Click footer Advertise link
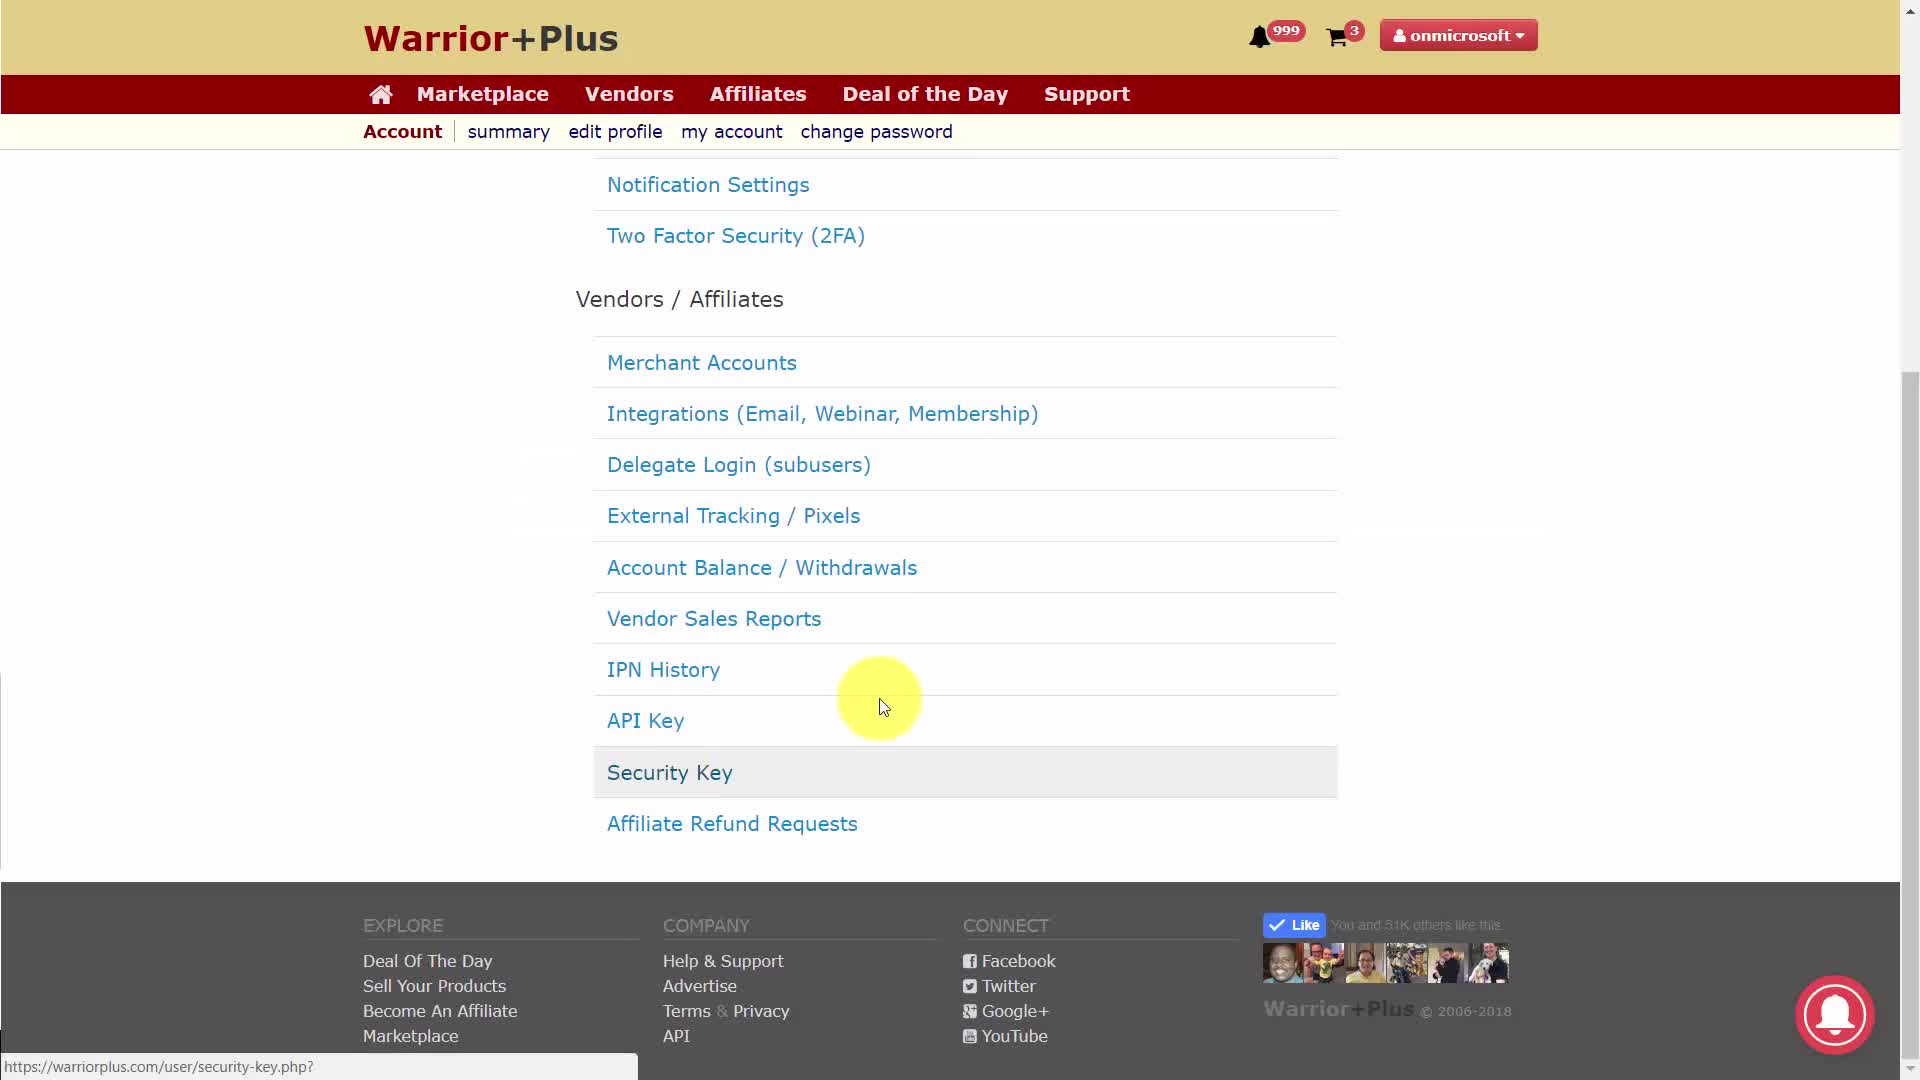 [x=699, y=986]
